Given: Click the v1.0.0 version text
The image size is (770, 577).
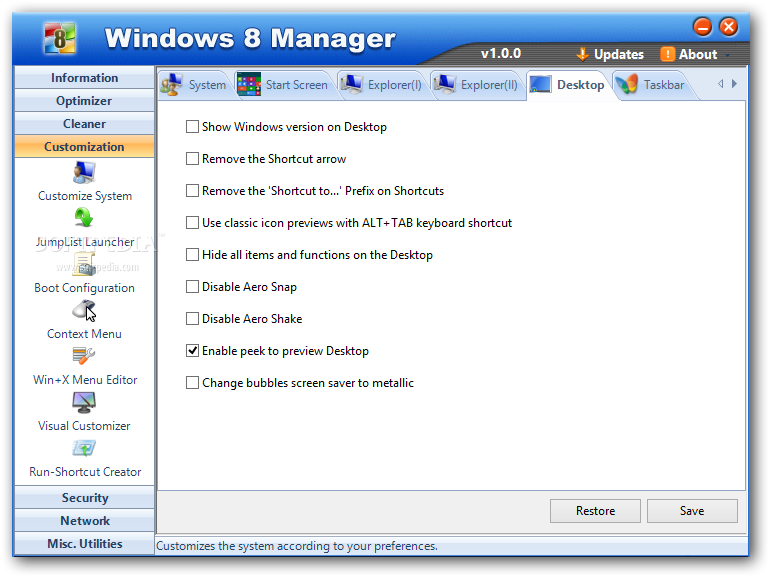Looking at the screenshot, I should [x=501, y=53].
